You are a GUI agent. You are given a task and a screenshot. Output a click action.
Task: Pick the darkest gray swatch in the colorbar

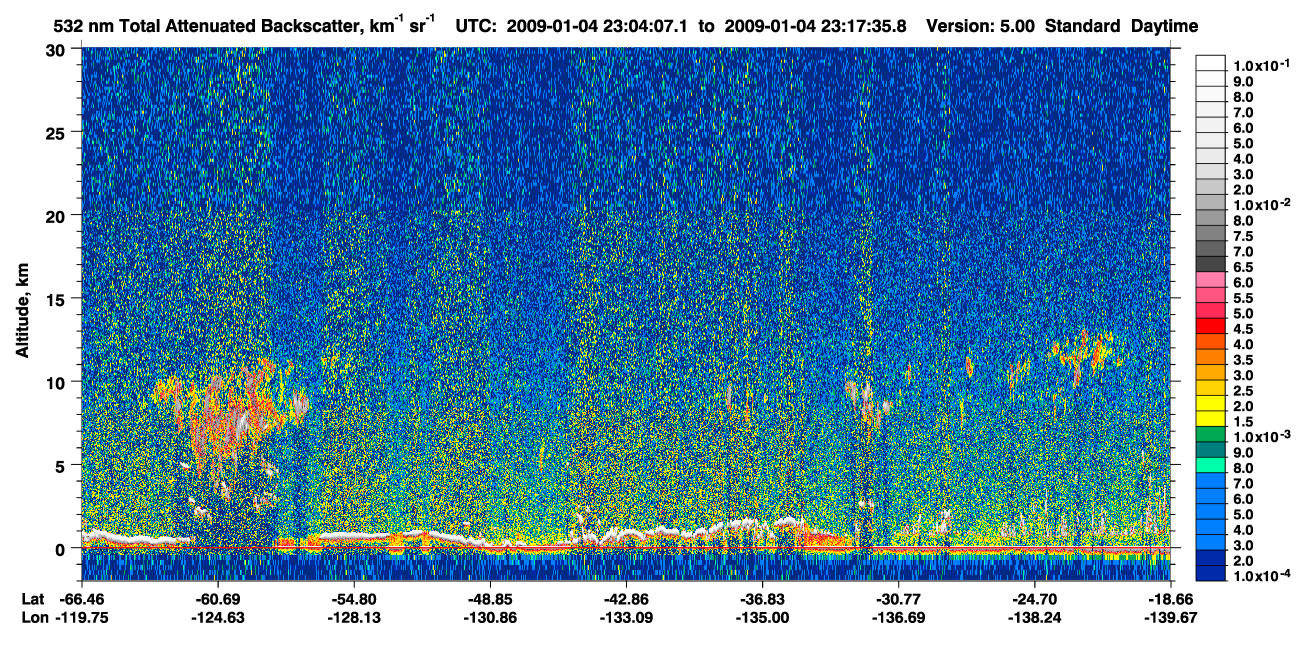click(x=1211, y=263)
